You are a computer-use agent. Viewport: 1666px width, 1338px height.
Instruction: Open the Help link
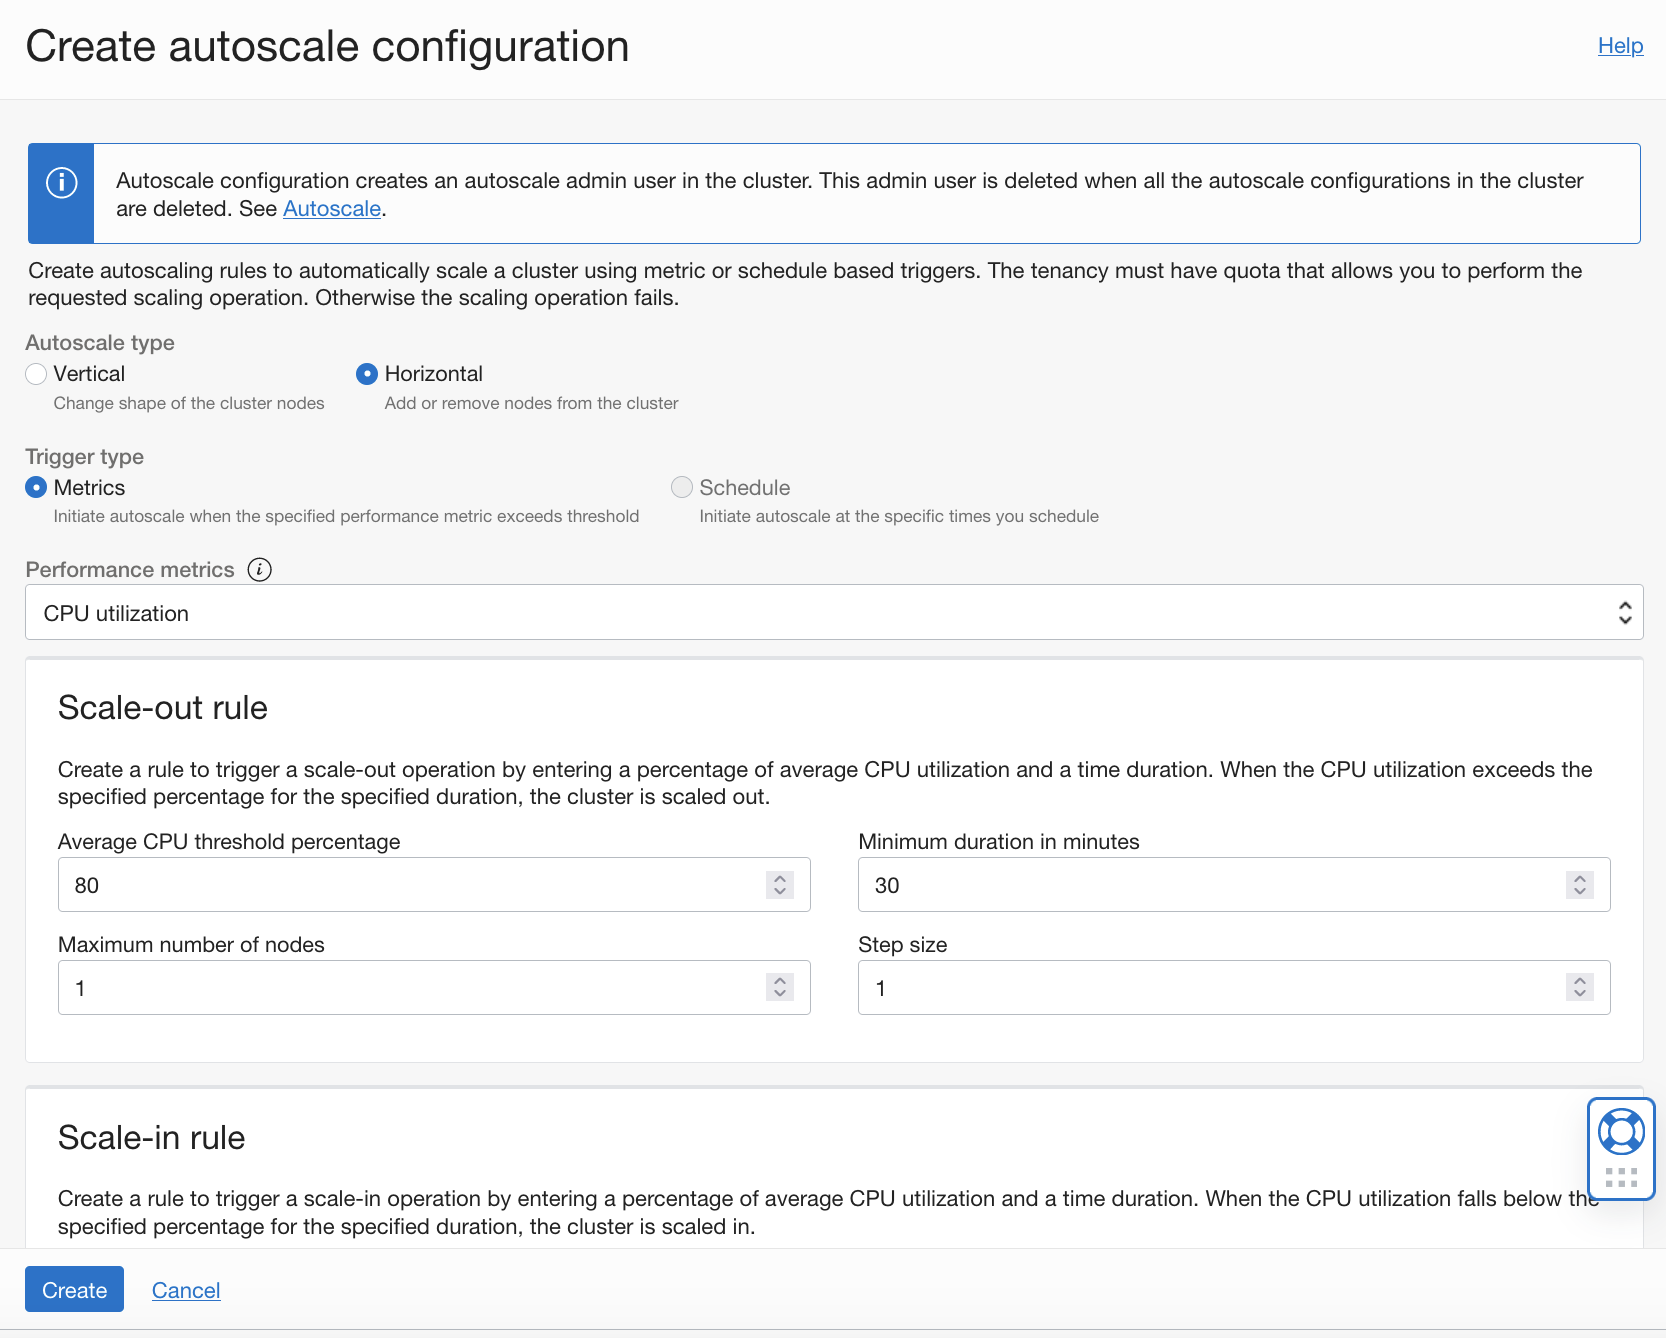pyautogui.click(x=1619, y=45)
